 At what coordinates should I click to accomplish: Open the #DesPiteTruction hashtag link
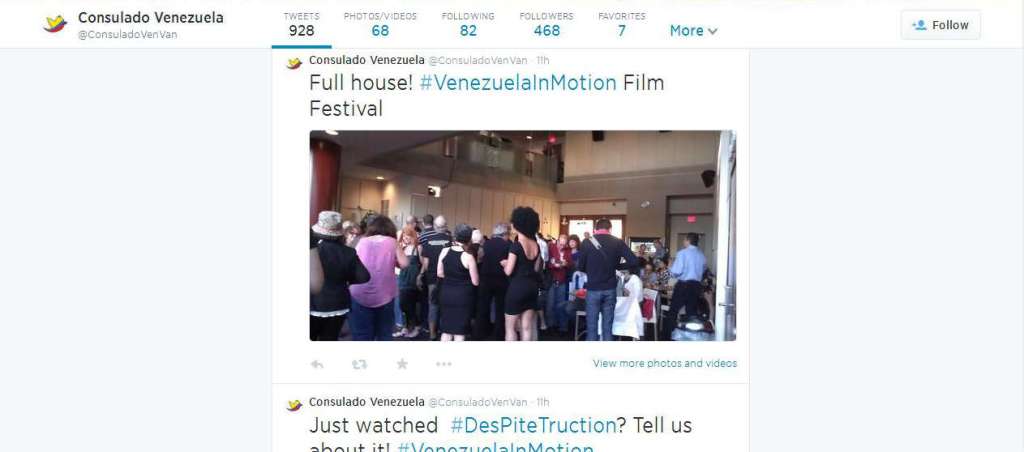533,425
